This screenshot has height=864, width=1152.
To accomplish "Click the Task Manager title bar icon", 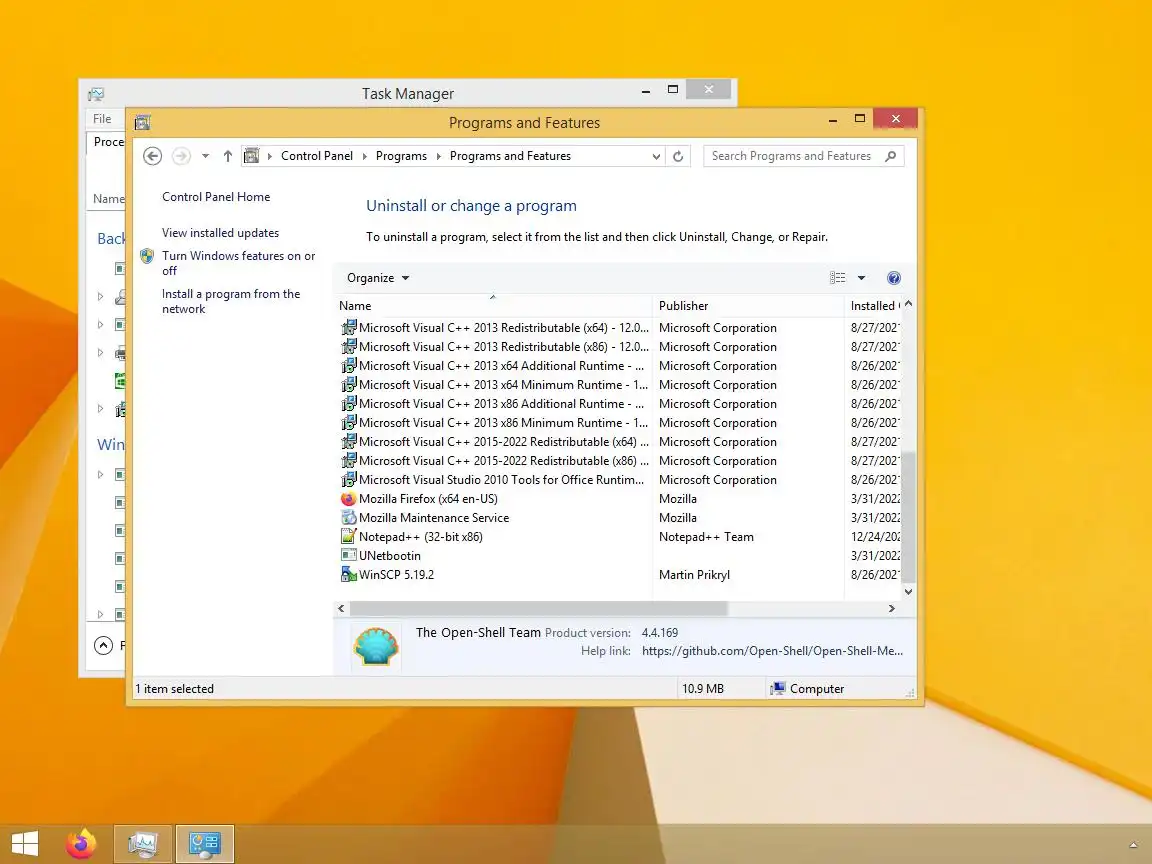I will 96,94.
